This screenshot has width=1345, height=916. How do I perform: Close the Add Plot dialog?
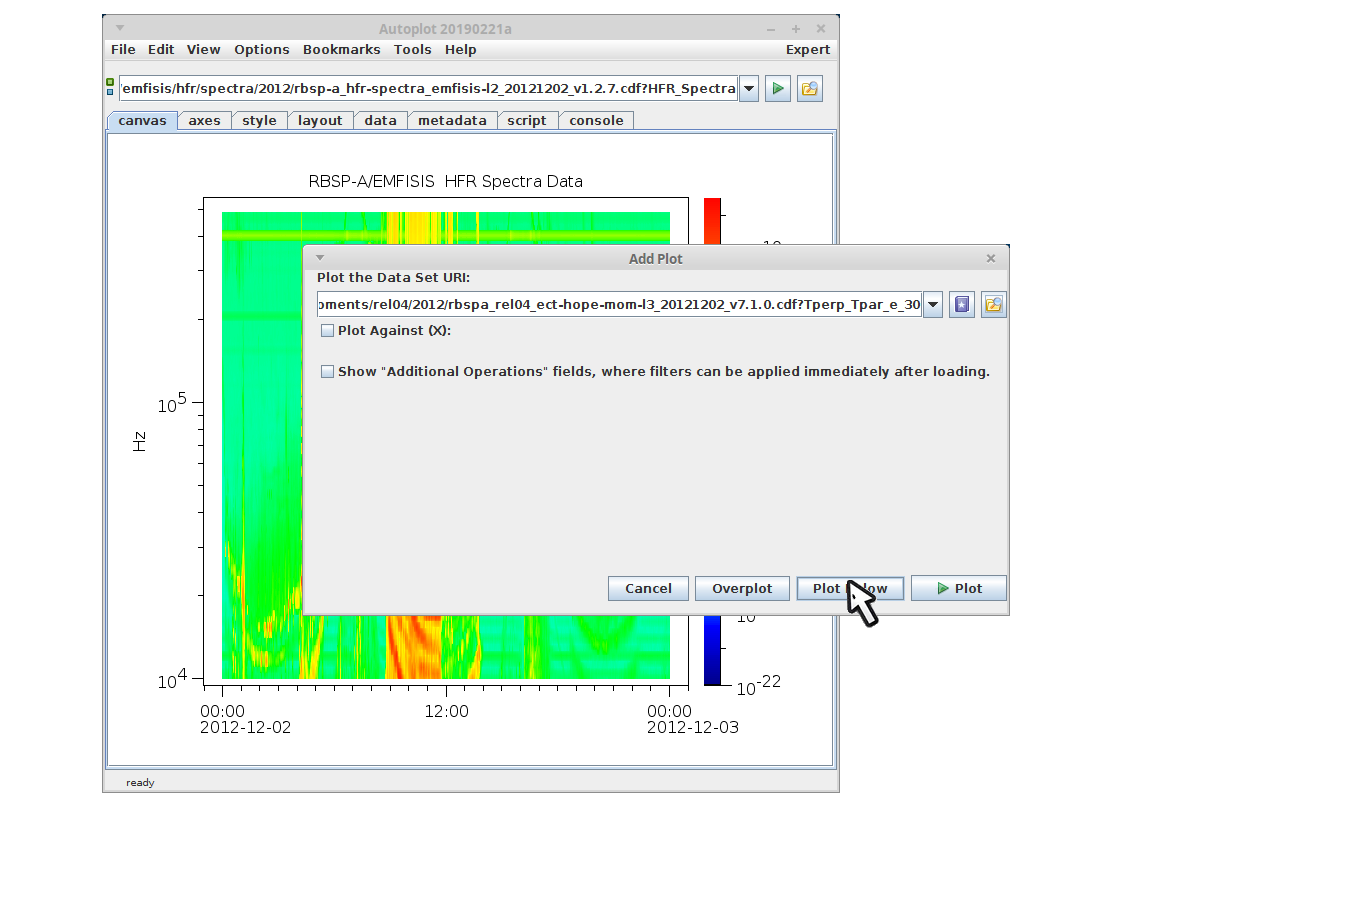tap(991, 259)
